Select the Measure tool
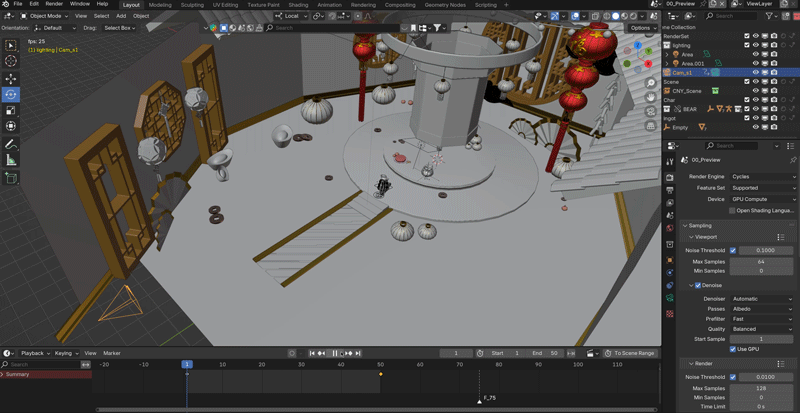The image size is (800, 413). 11,160
